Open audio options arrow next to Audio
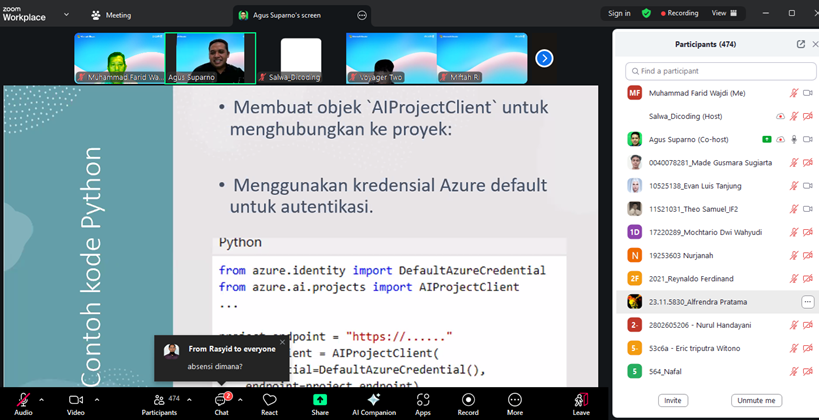 tap(42, 400)
